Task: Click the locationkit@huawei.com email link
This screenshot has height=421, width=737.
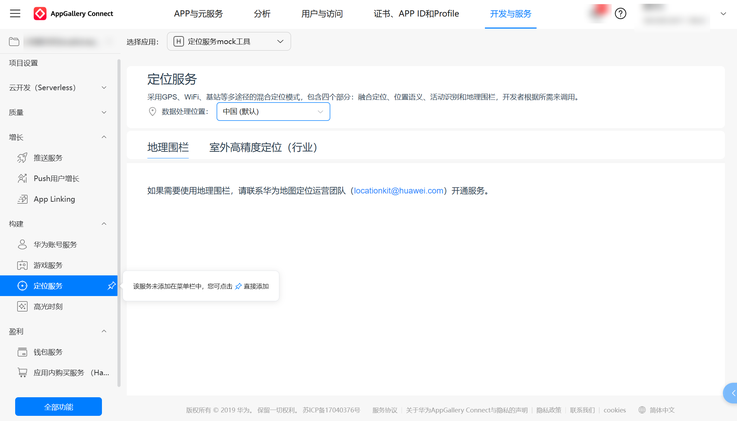Action: coord(398,191)
